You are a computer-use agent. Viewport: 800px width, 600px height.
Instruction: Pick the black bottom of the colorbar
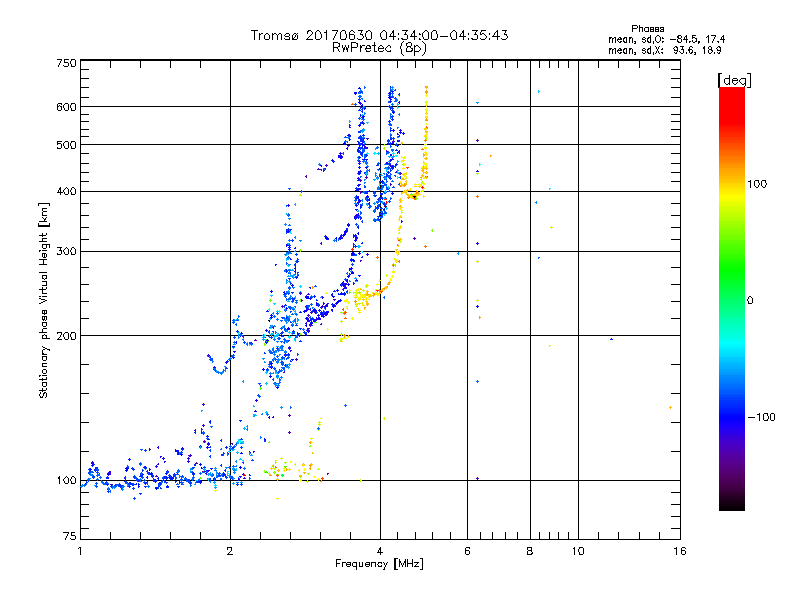point(731,505)
